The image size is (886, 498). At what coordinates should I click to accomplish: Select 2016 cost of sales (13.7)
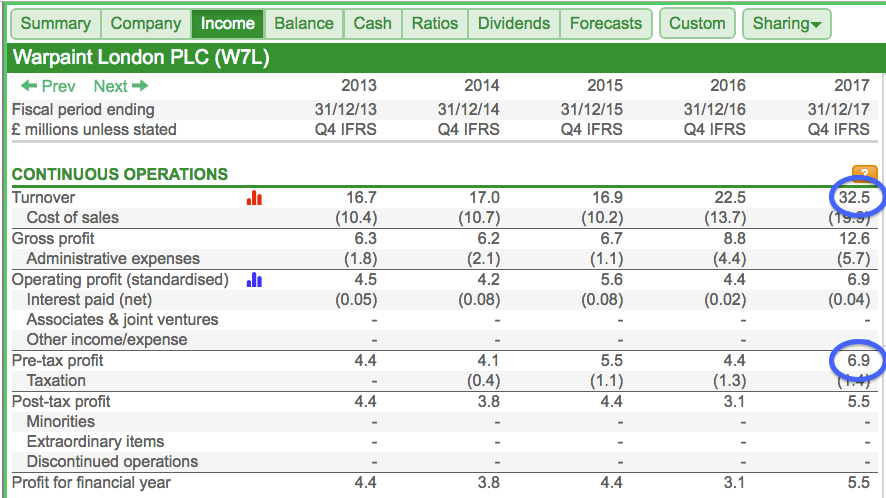725,218
